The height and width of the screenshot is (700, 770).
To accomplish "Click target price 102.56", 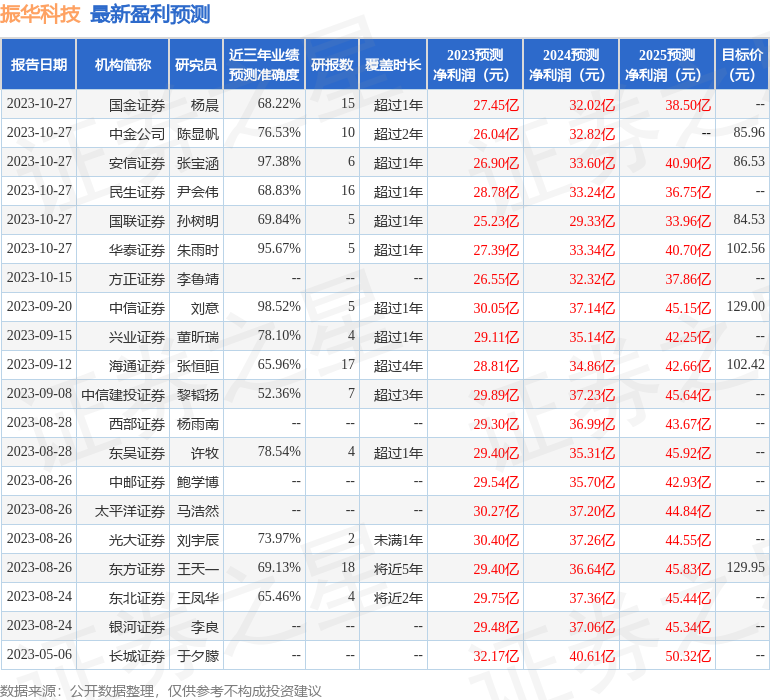I will coord(745,248).
